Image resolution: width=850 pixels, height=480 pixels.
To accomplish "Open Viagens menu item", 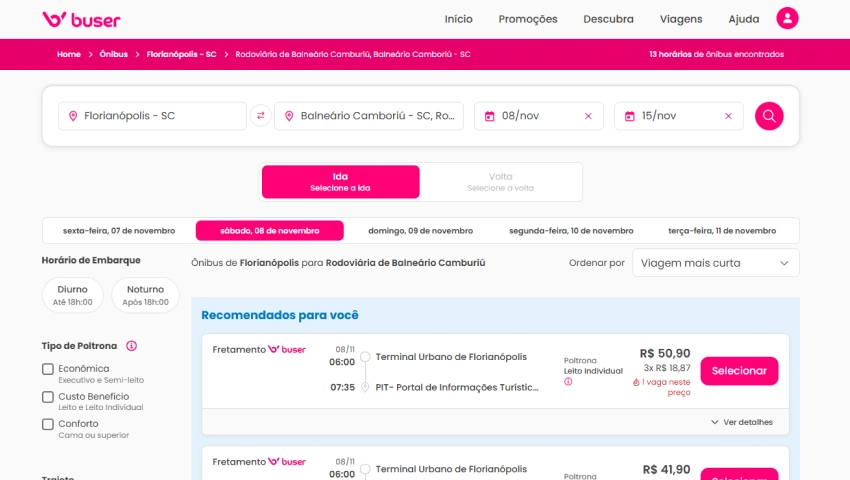I will click(x=681, y=19).
